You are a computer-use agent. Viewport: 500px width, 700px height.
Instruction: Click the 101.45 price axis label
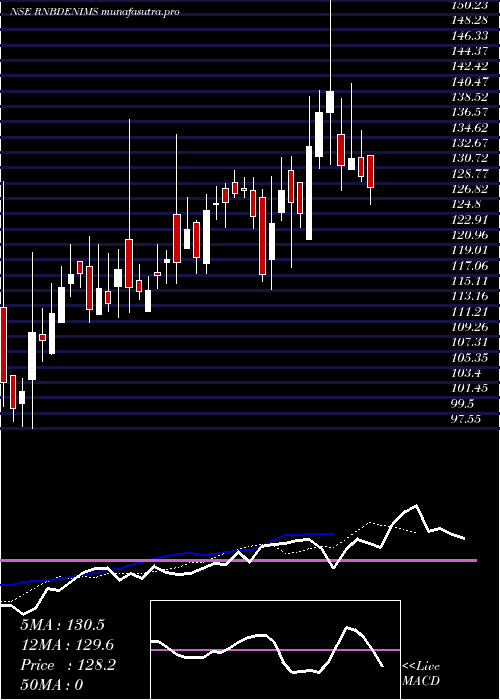471,387
